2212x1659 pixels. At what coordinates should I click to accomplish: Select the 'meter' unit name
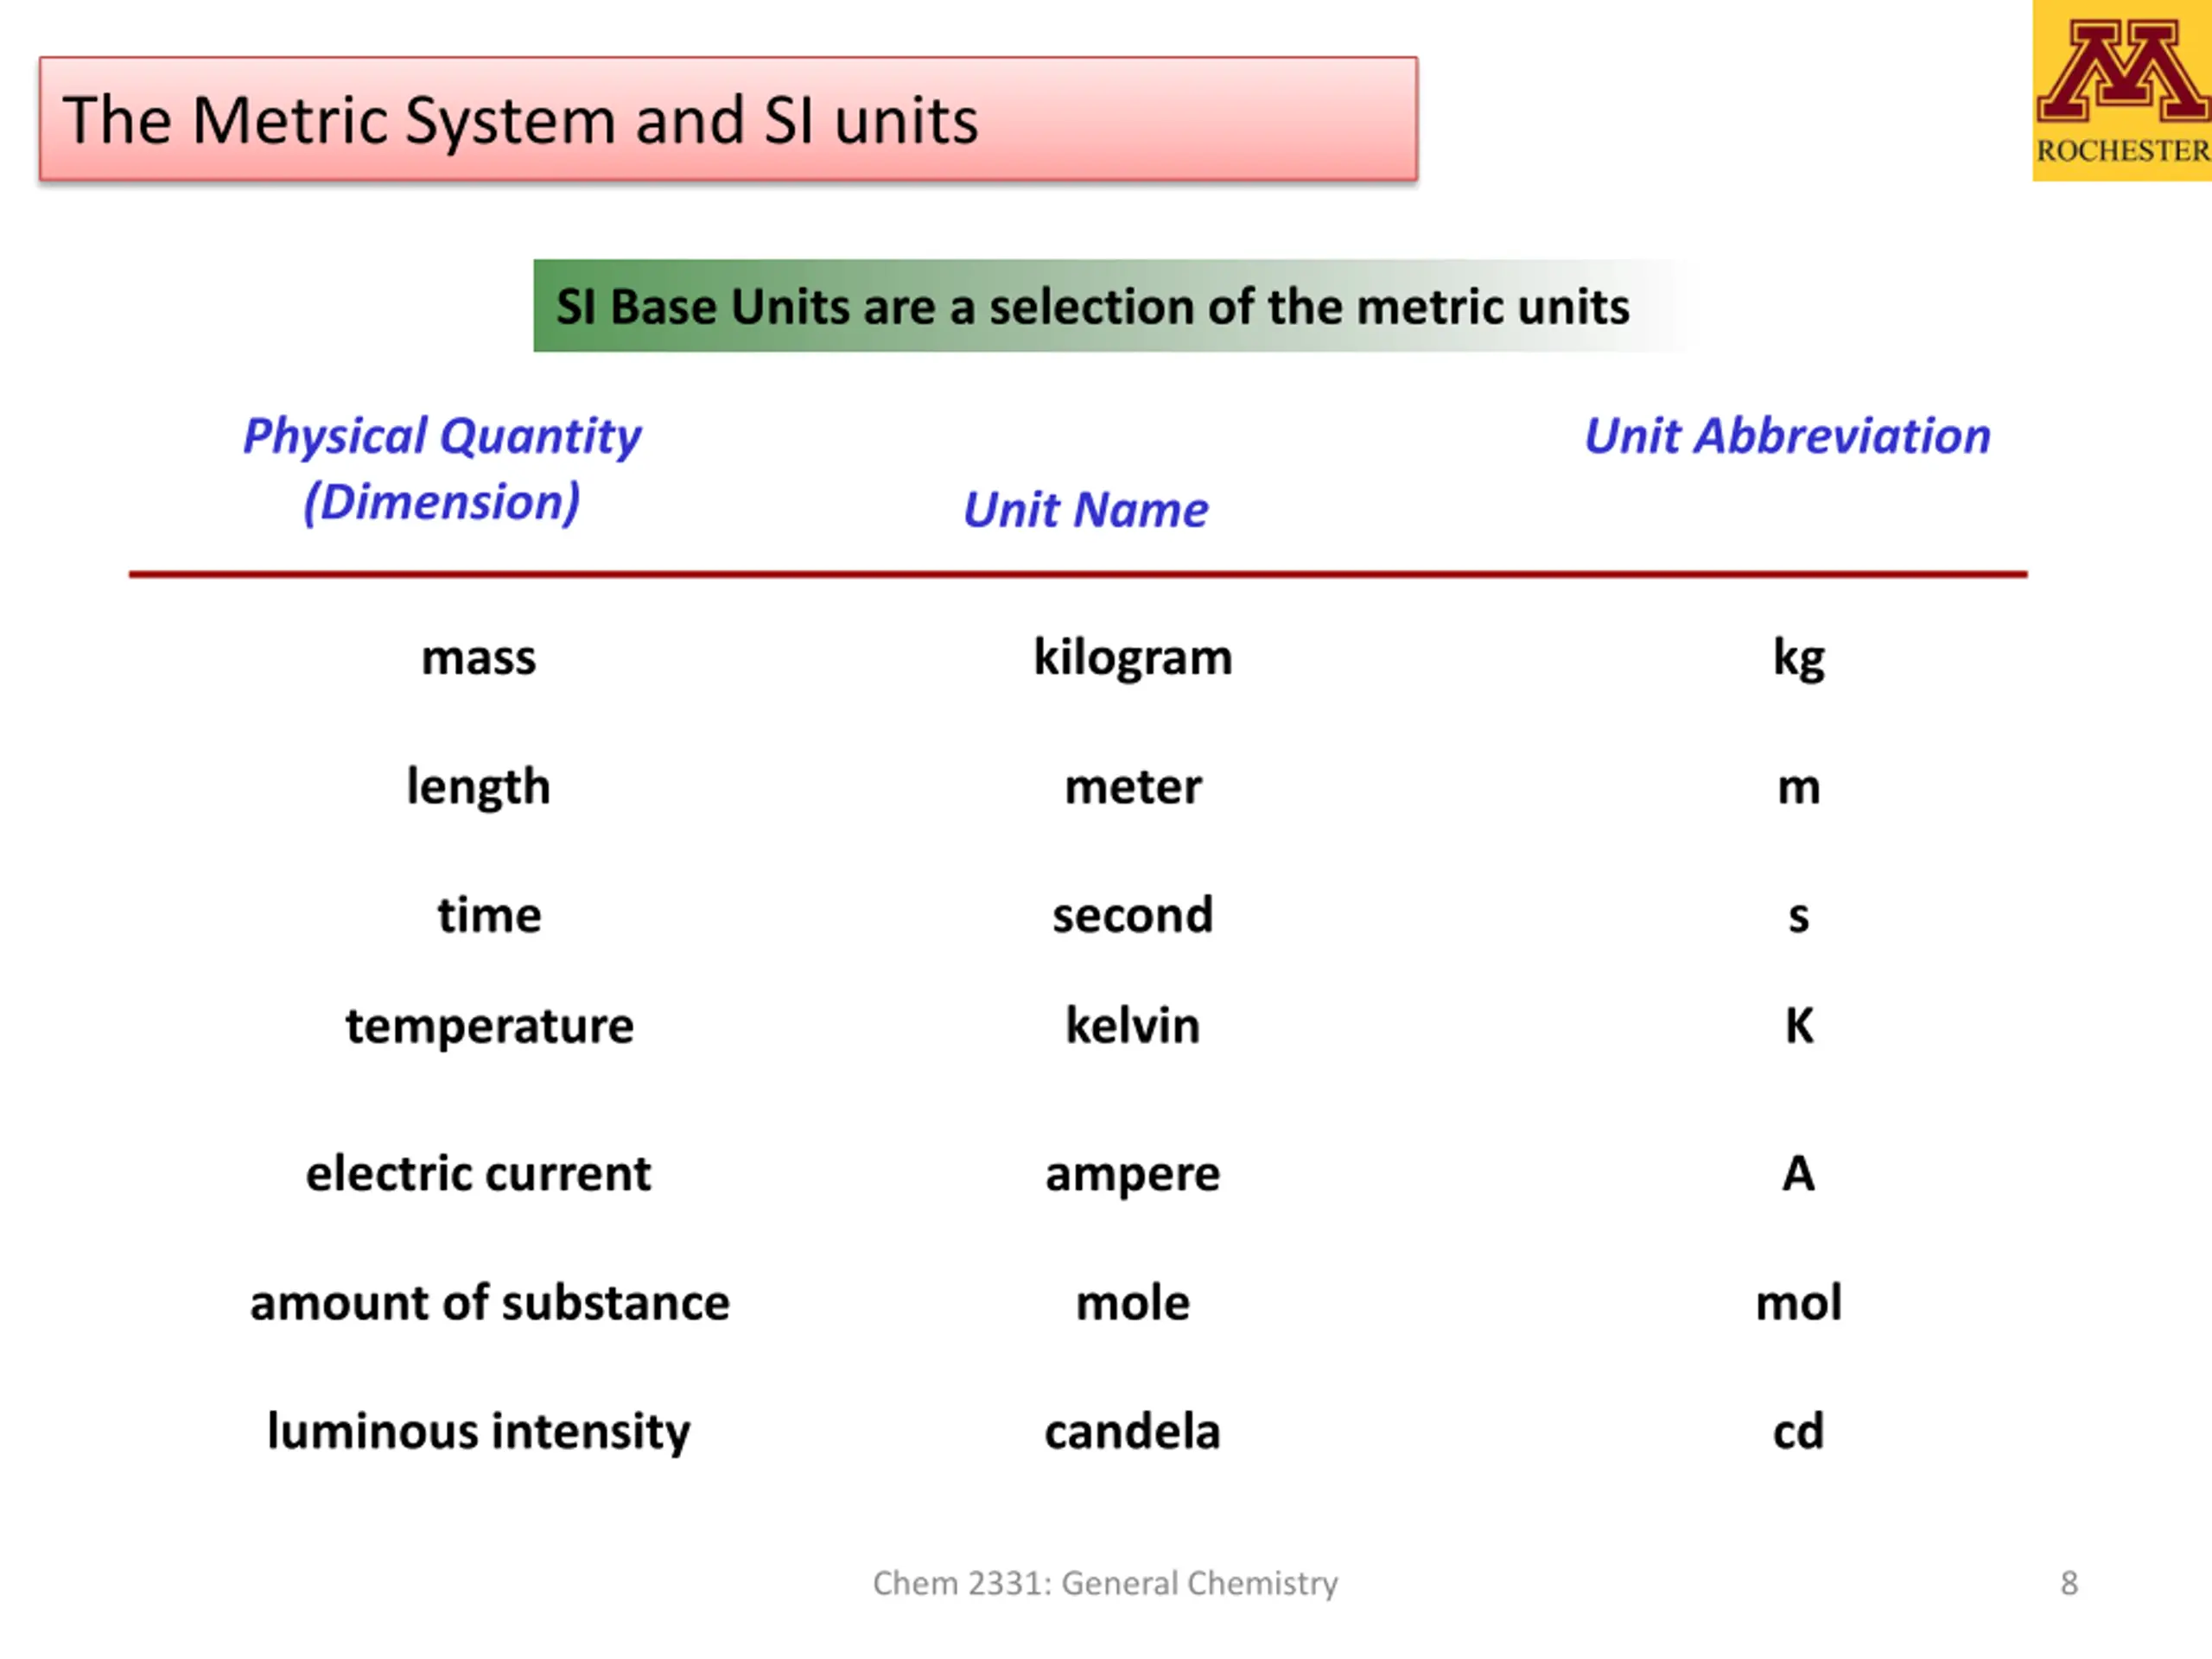[x=1132, y=787]
